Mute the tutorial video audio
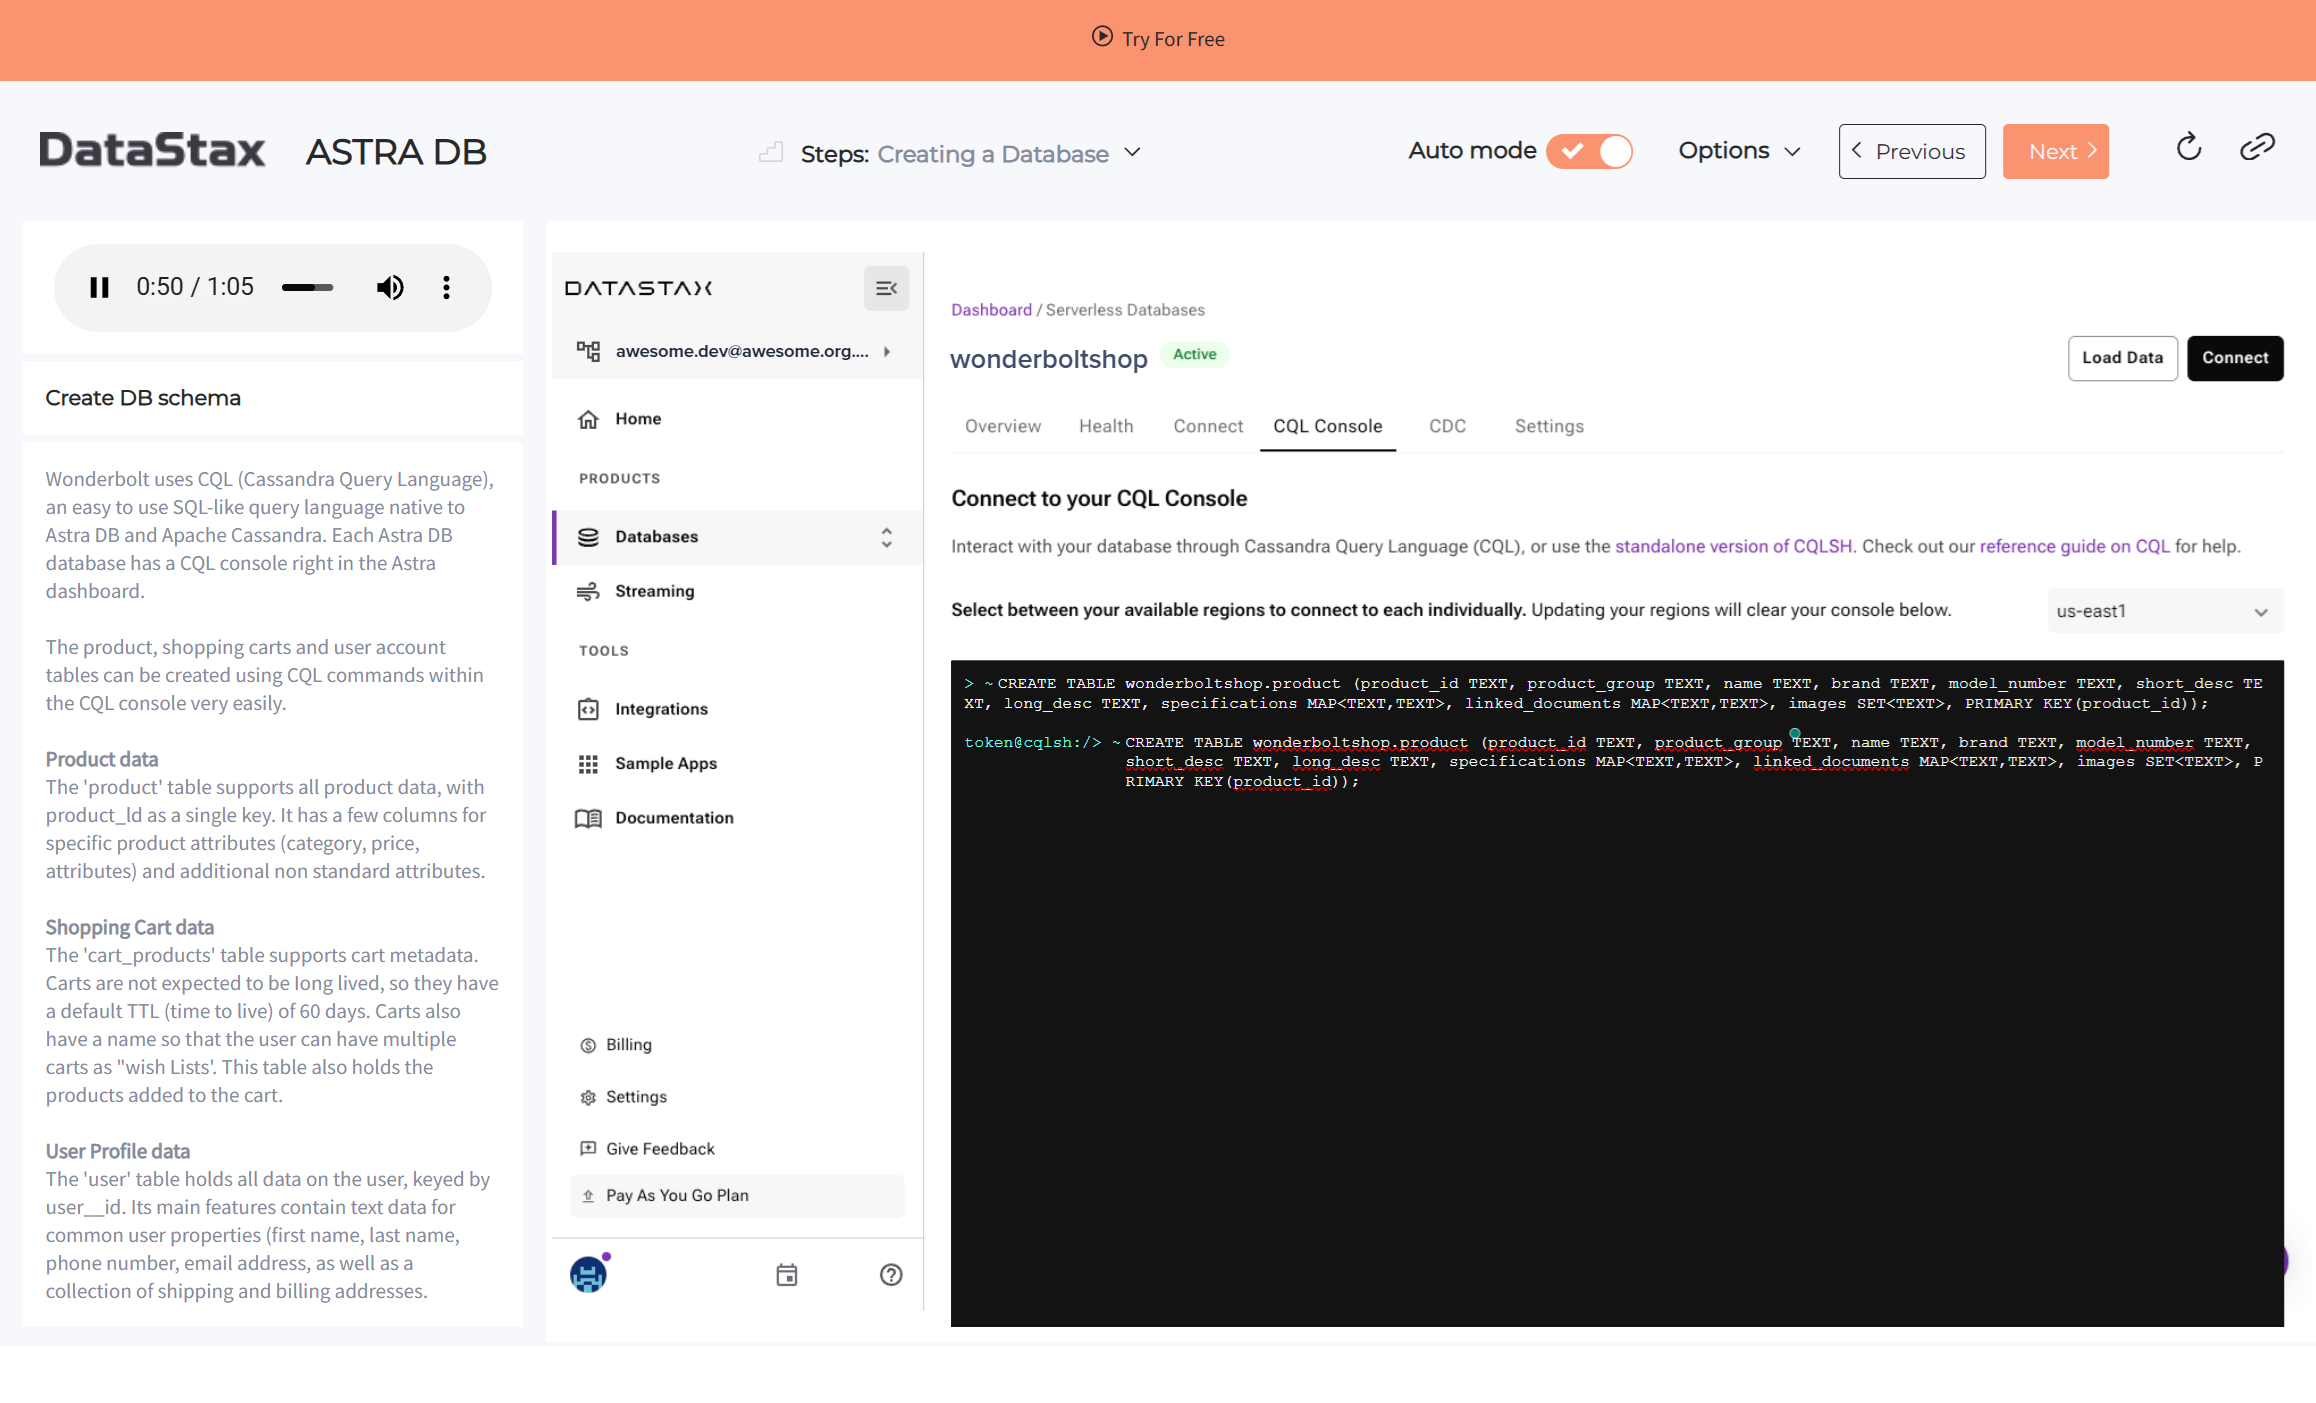Image resolution: width=2316 pixels, height=1403 pixels. pos(390,287)
